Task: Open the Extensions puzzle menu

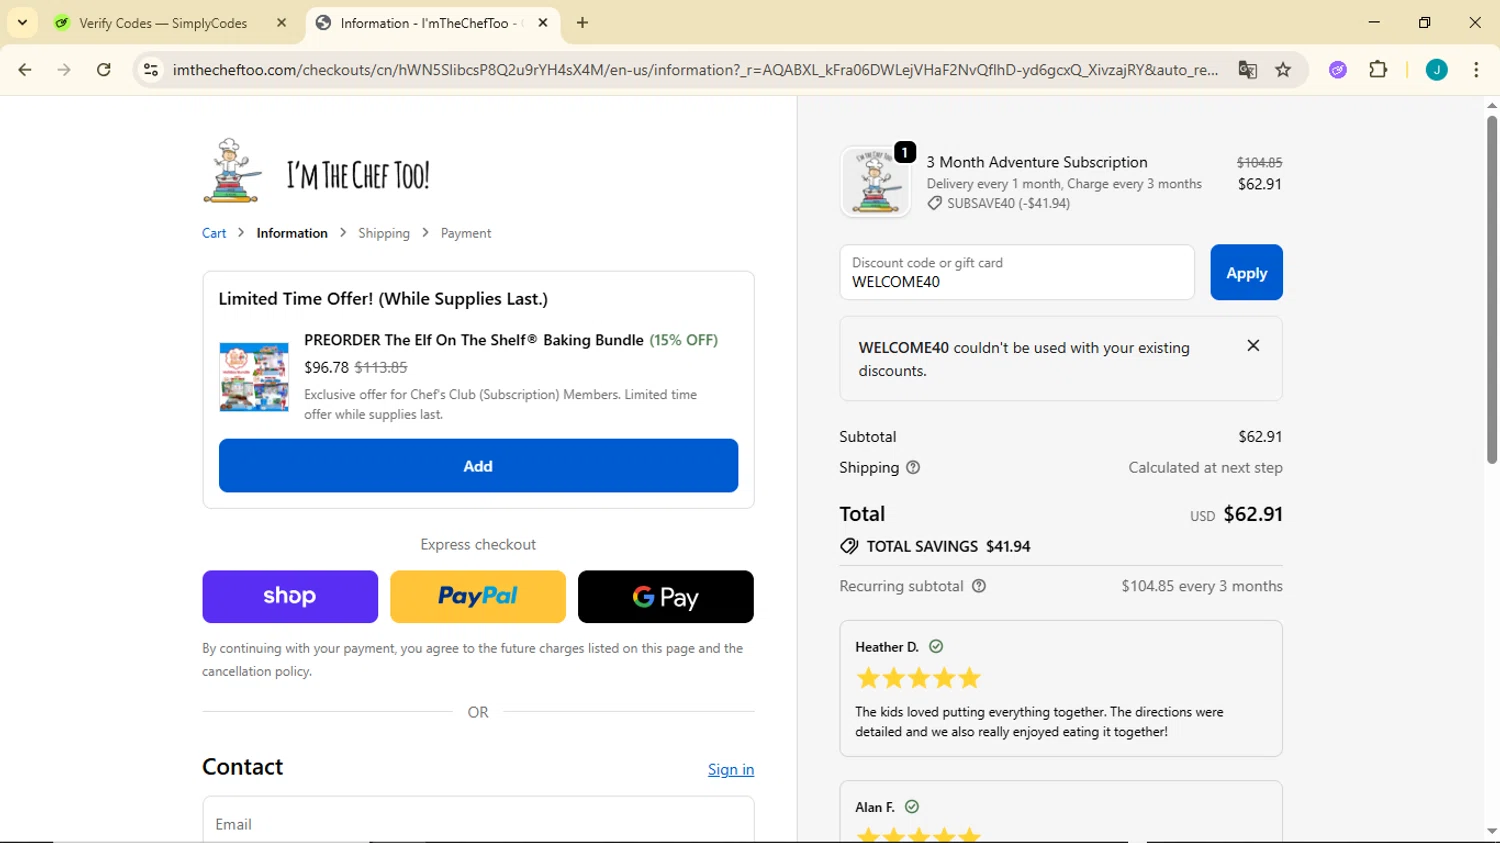Action: pyautogui.click(x=1378, y=70)
